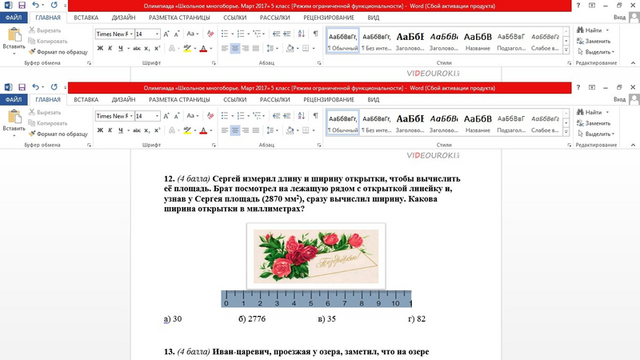Viewport: 640px width, 360px height.
Task: Toggle bold (Ж) in the lower ribbon
Action: (100, 130)
